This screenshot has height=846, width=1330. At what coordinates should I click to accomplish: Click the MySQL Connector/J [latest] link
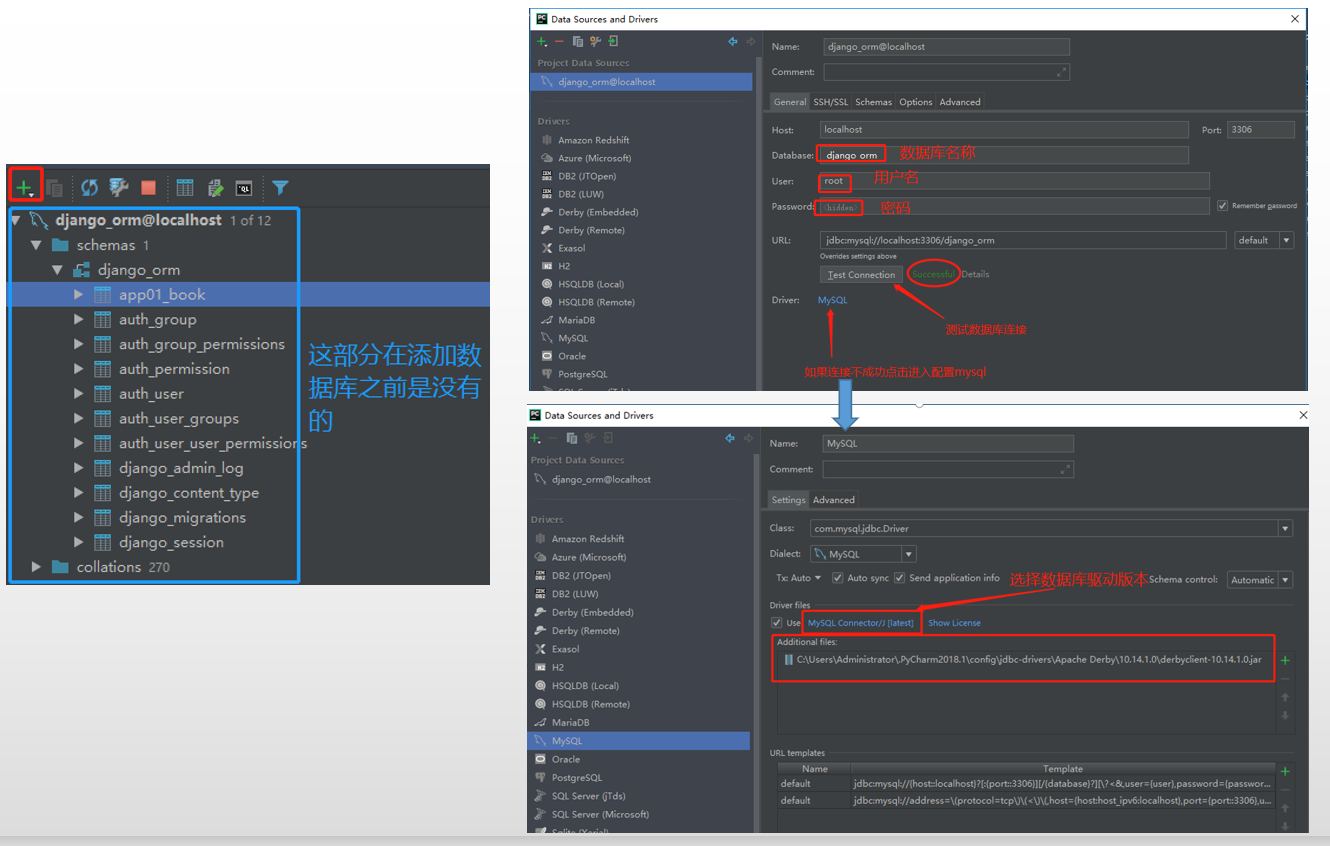pyautogui.click(x=861, y=623)
